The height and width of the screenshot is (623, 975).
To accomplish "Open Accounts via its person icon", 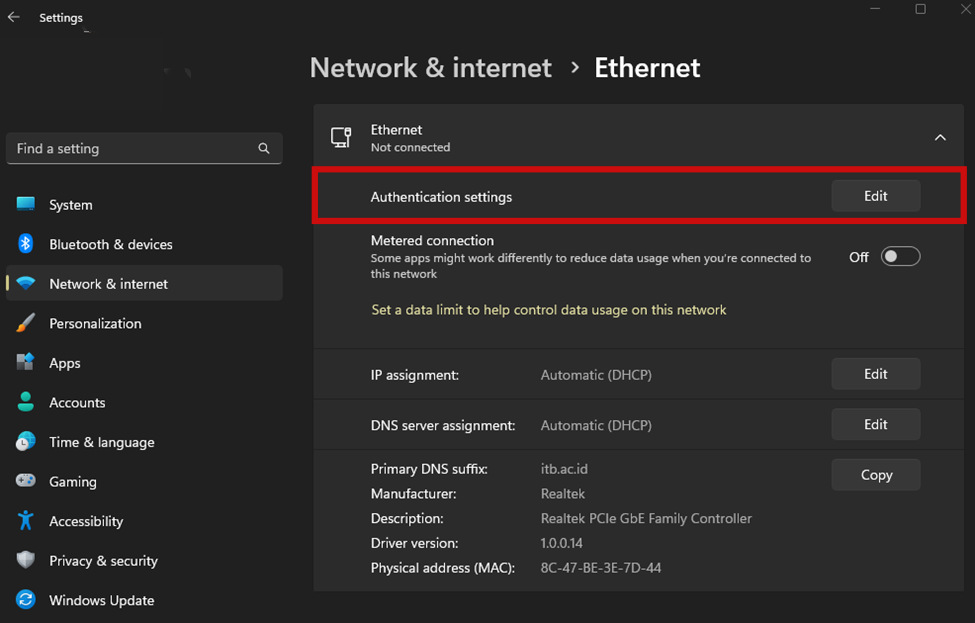I will pyautogui.click(x=26, y=402).
